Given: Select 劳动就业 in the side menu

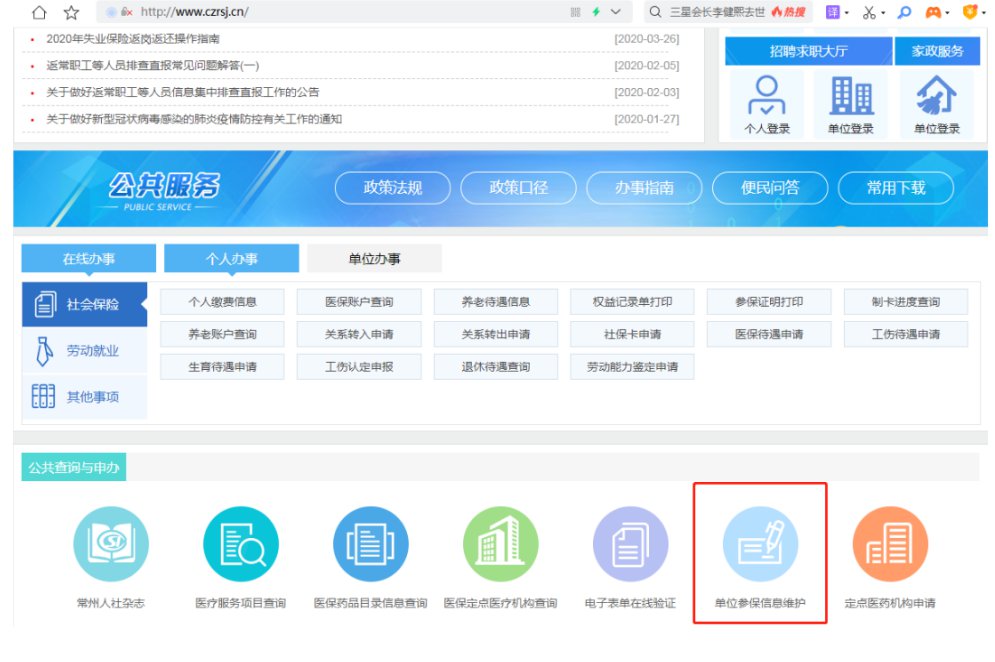Looking at the screenshot, I should tap(92, 351).
